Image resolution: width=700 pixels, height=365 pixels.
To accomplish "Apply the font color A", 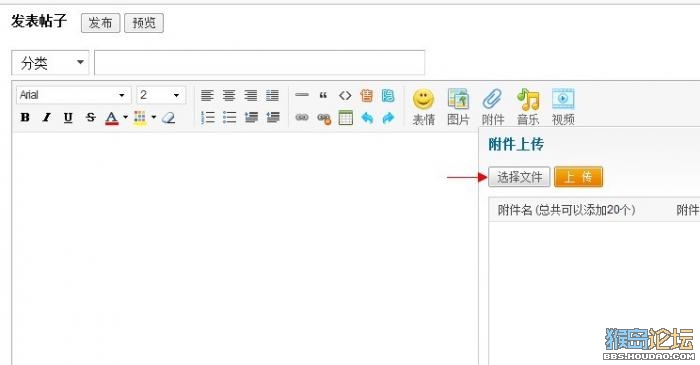I will pyautogui.click(x=112, y=118).
